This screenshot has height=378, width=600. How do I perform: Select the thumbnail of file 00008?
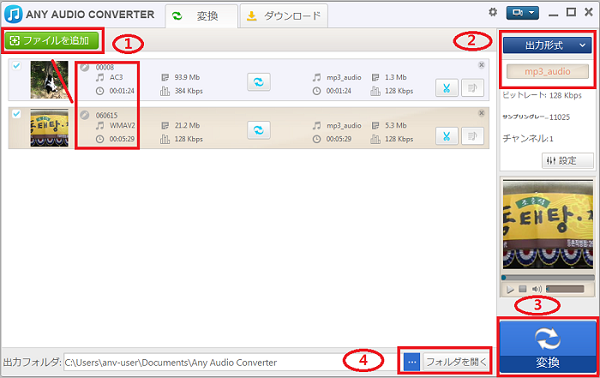pos(49,80)
